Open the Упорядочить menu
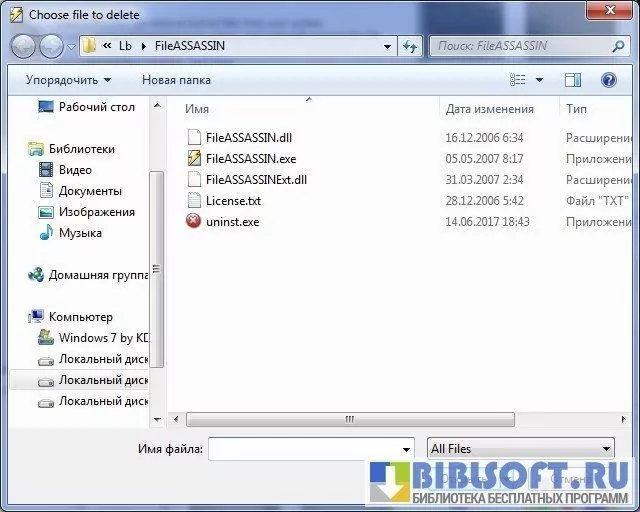Image resolution: width=640 pixels, height=512 pixels. coord(68,80)
